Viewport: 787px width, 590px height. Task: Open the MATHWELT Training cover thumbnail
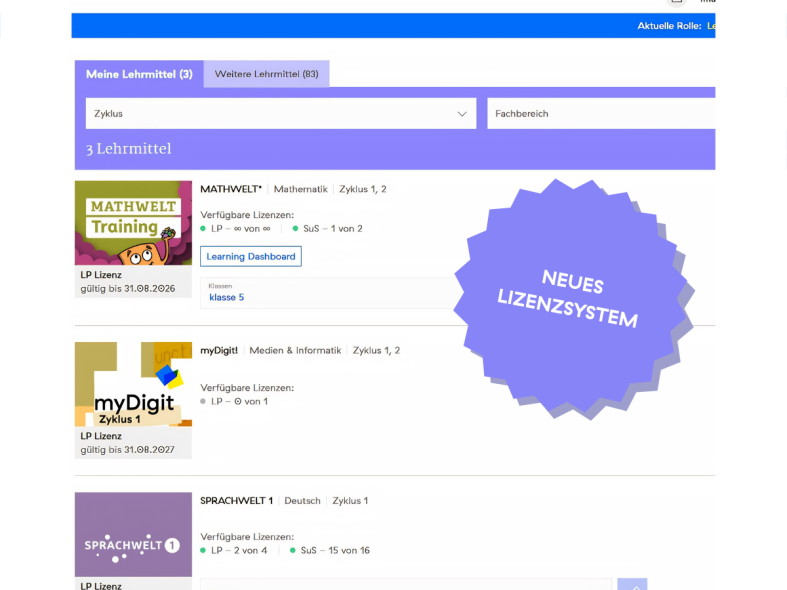133,223
